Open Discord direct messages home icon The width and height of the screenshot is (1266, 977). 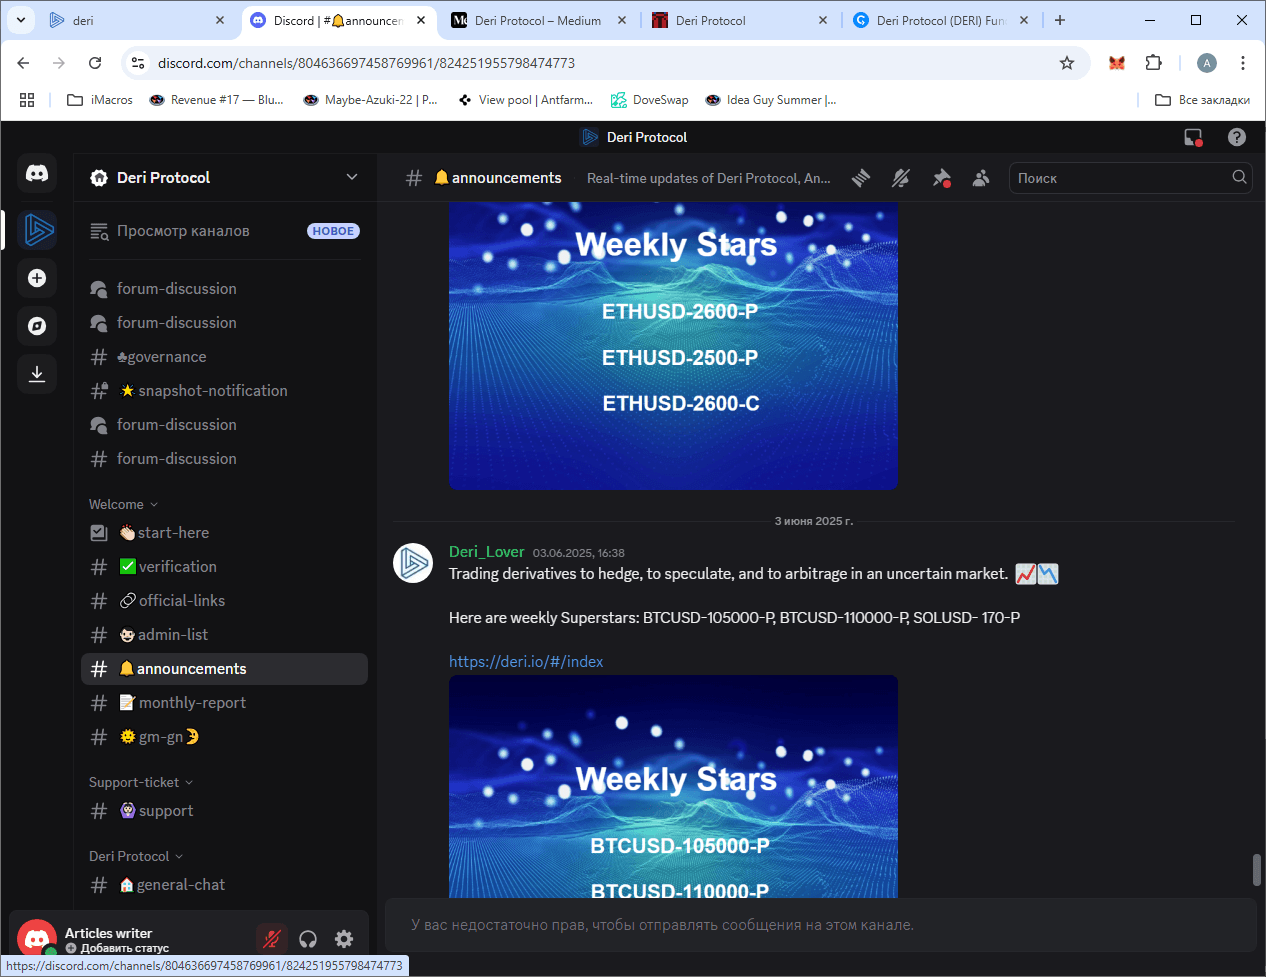37,173
